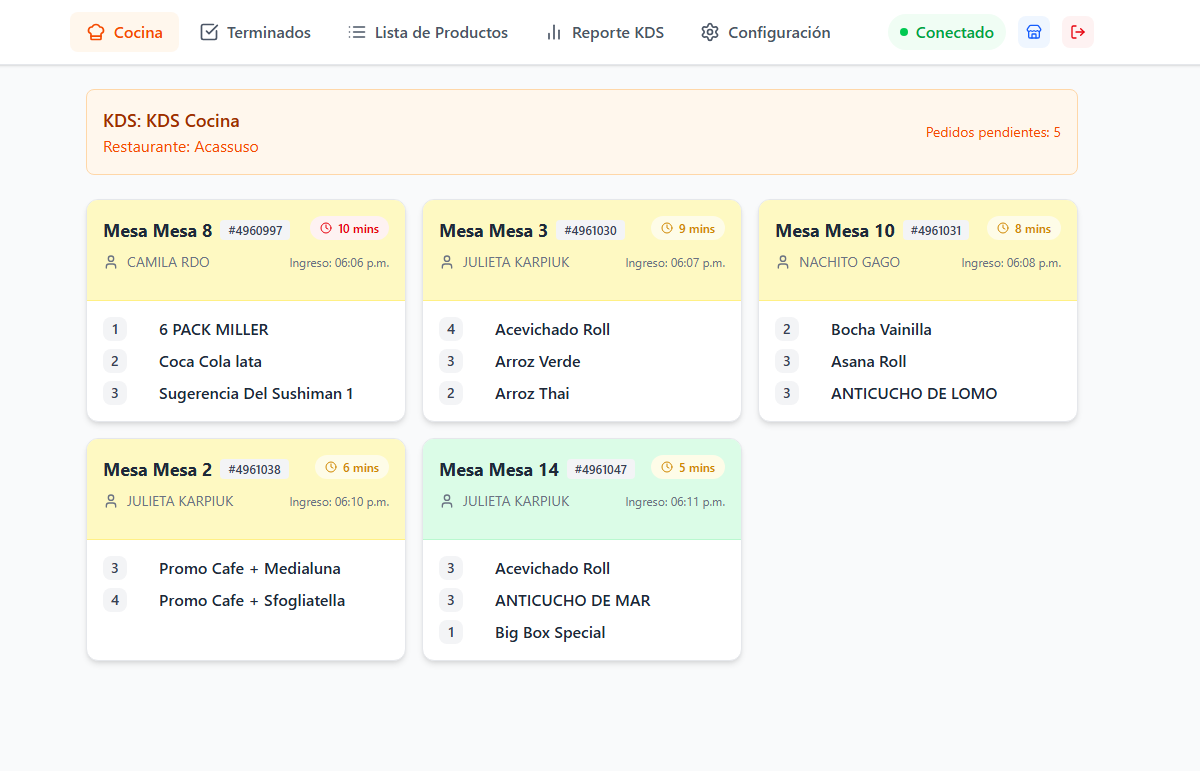Open the Reporte KDS page

click(x=605, y=32)
